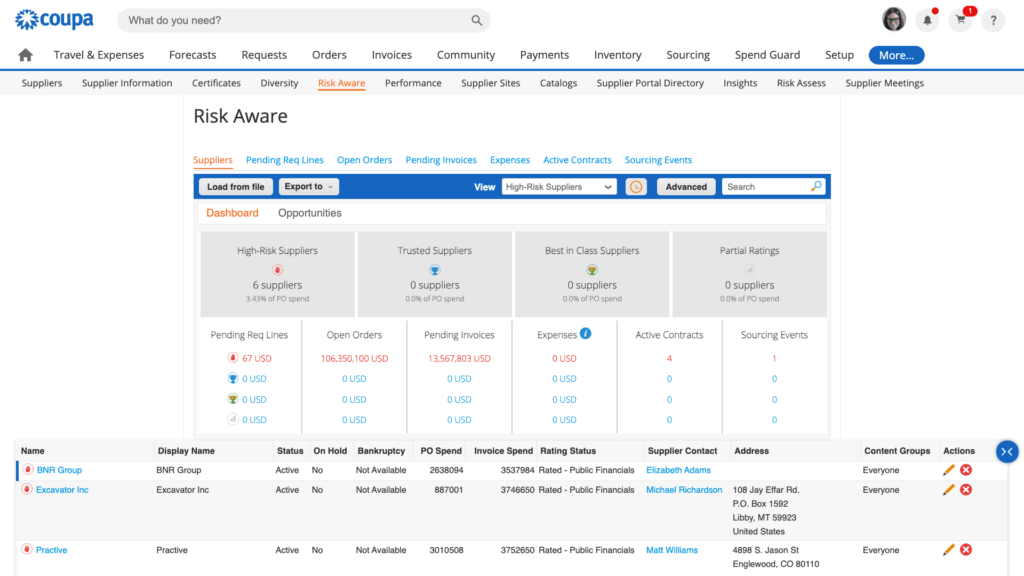
Task: Delete Excavator Inc with red X icon
Action: (x=966, y=490)
